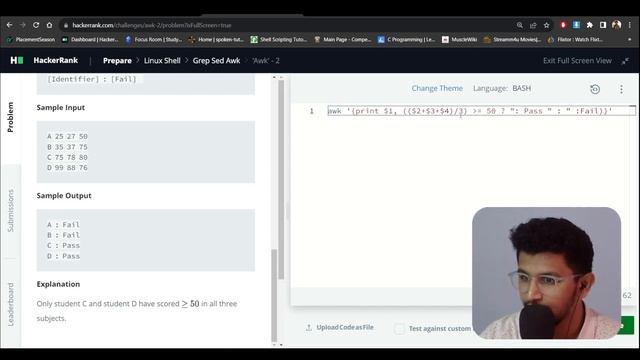Click sample output row 'A : Fail'
The image size is (640, 360).
pyautogui.click(x=63, y=224)
